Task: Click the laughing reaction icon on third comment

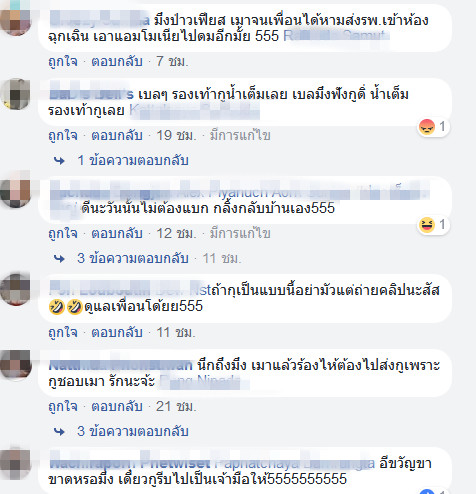Action: click(427, 225)
